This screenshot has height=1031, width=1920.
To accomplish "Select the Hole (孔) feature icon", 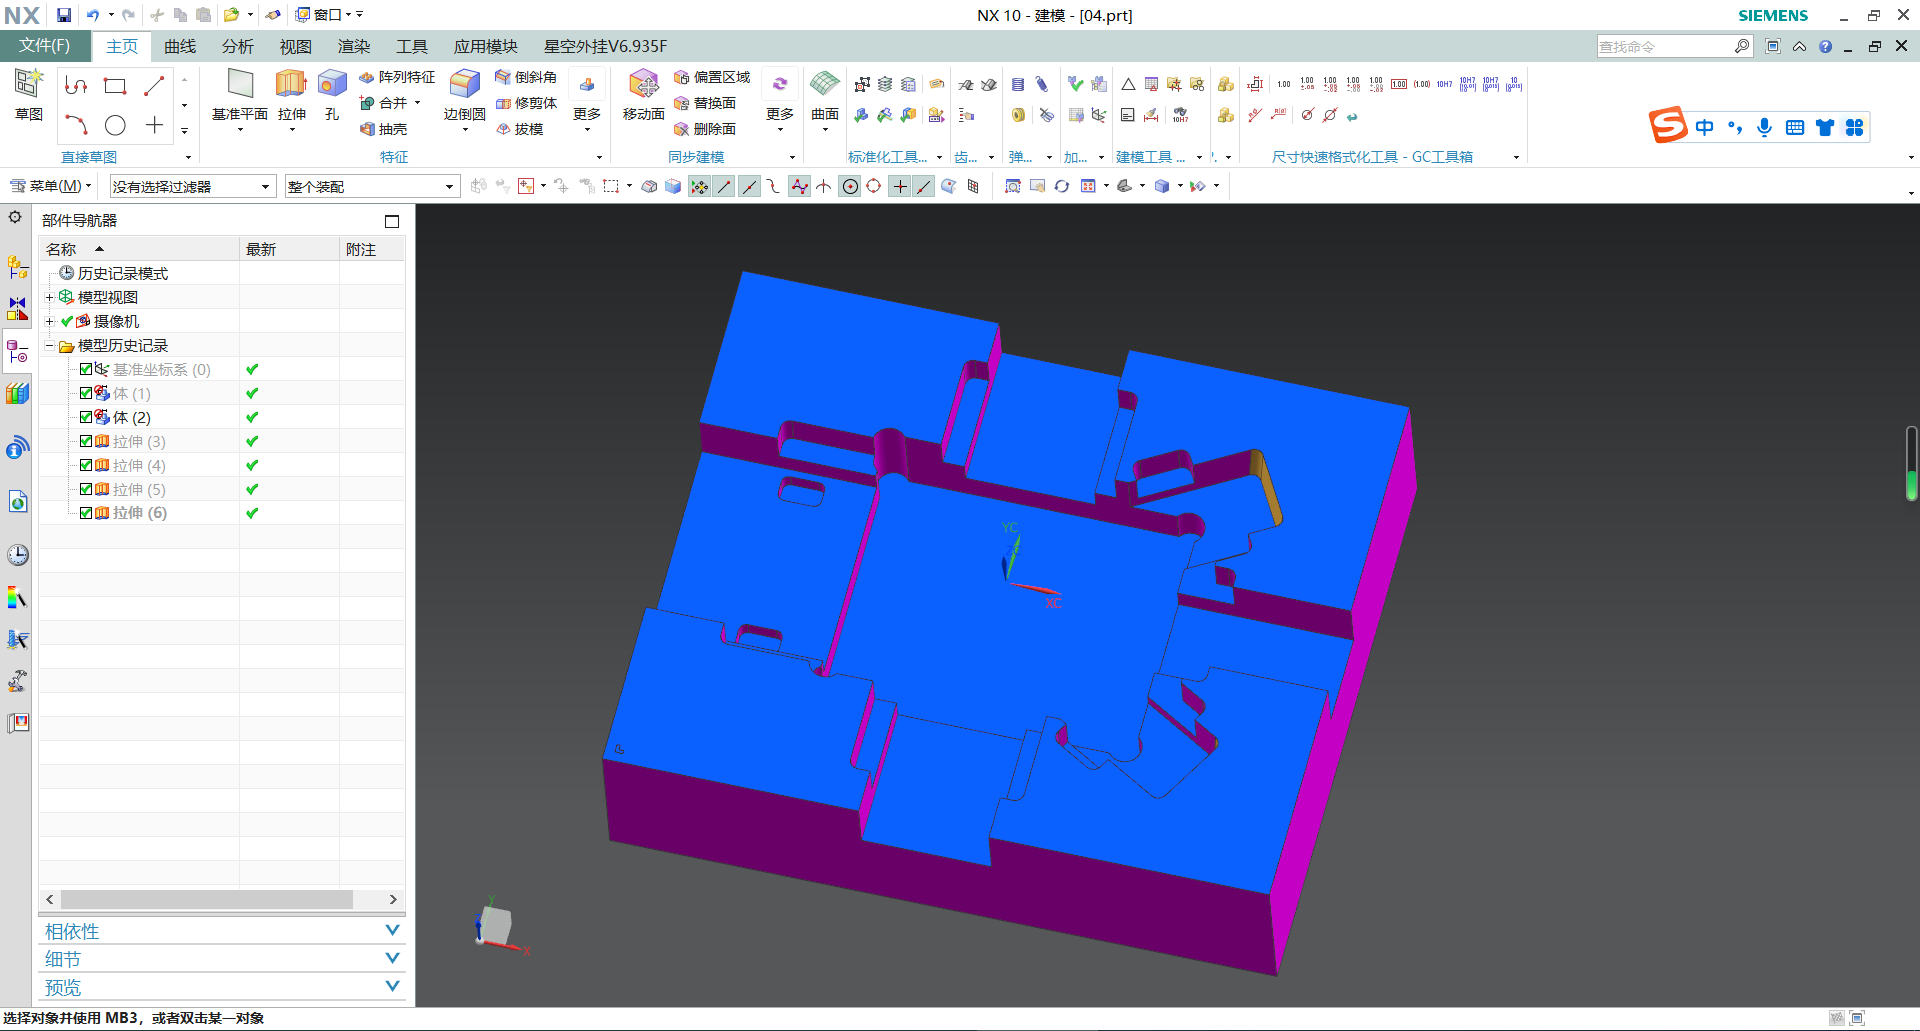I will coord(332,85).
